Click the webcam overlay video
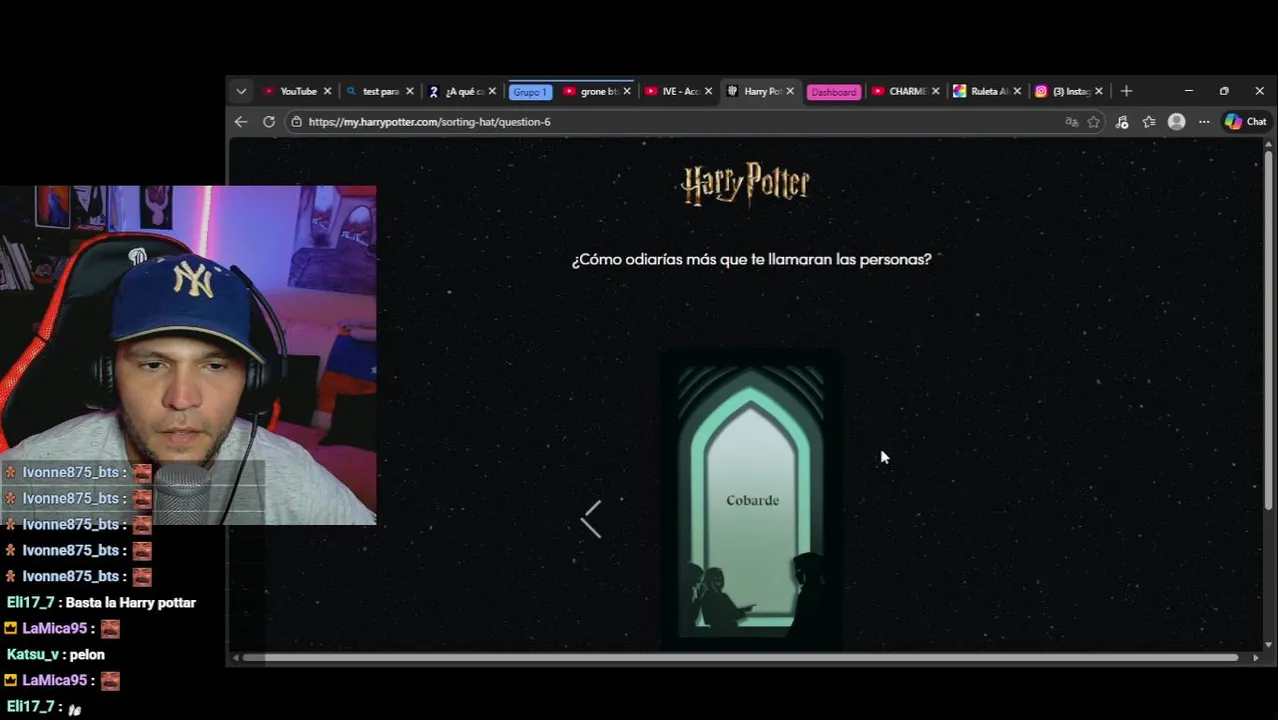The image size is (1278, 720). 188,355
